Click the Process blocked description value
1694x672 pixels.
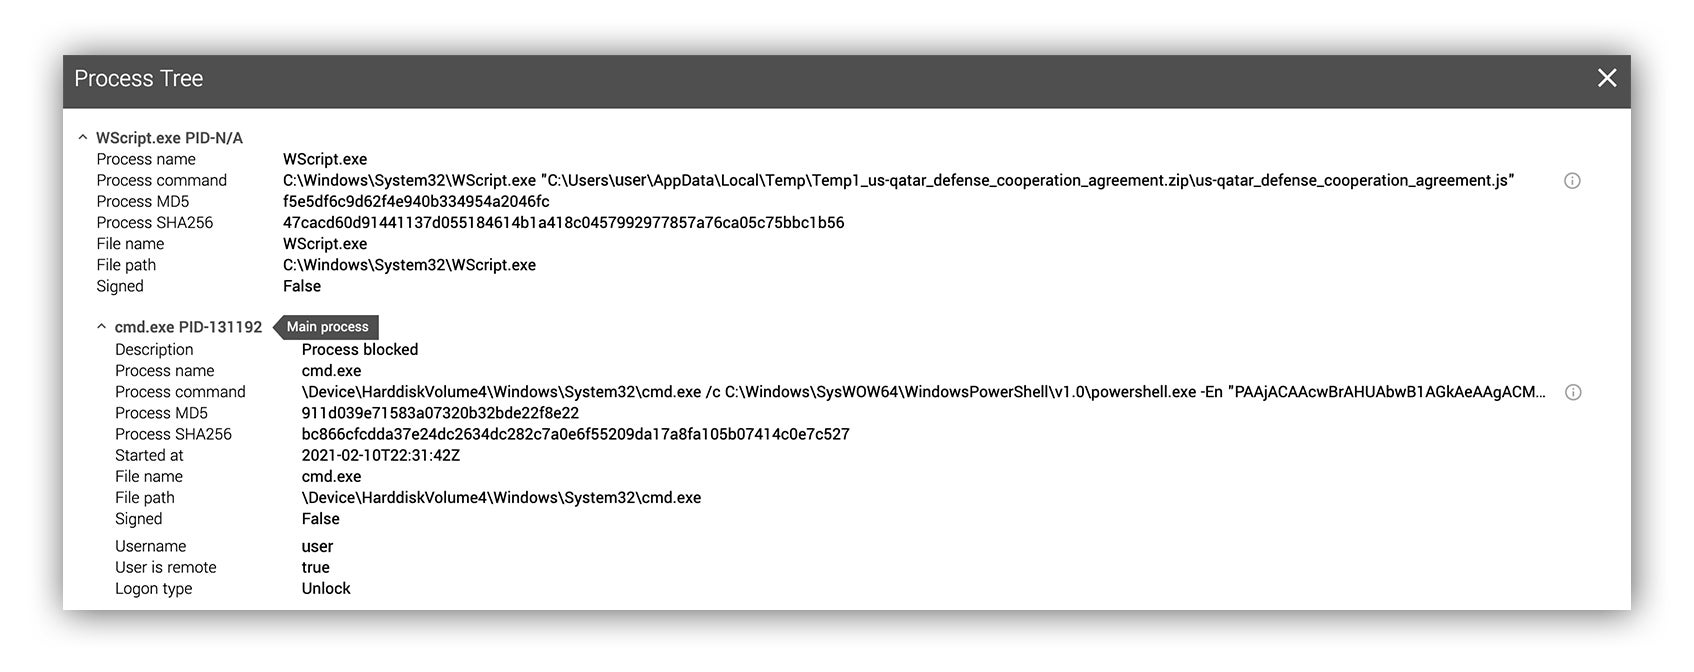pos(360,350)
